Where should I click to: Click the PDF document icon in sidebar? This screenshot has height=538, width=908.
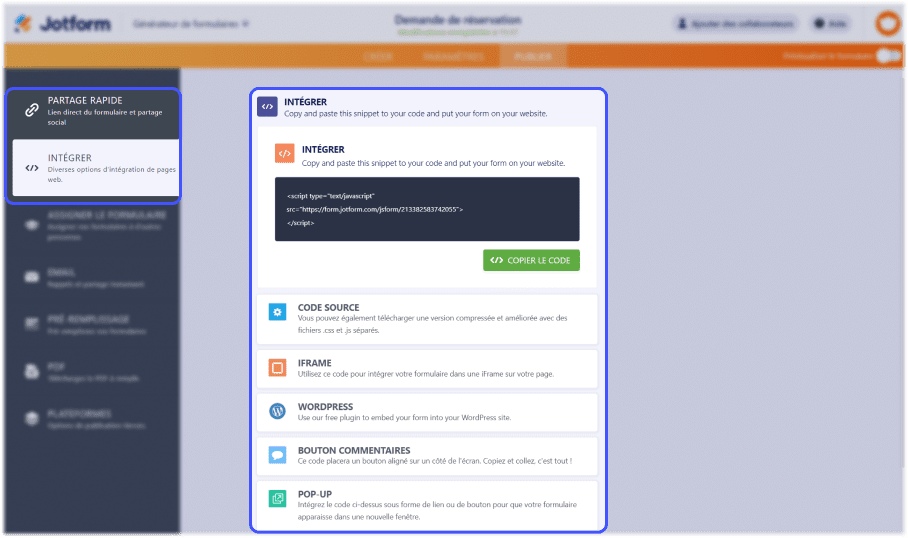click(32, 371)
